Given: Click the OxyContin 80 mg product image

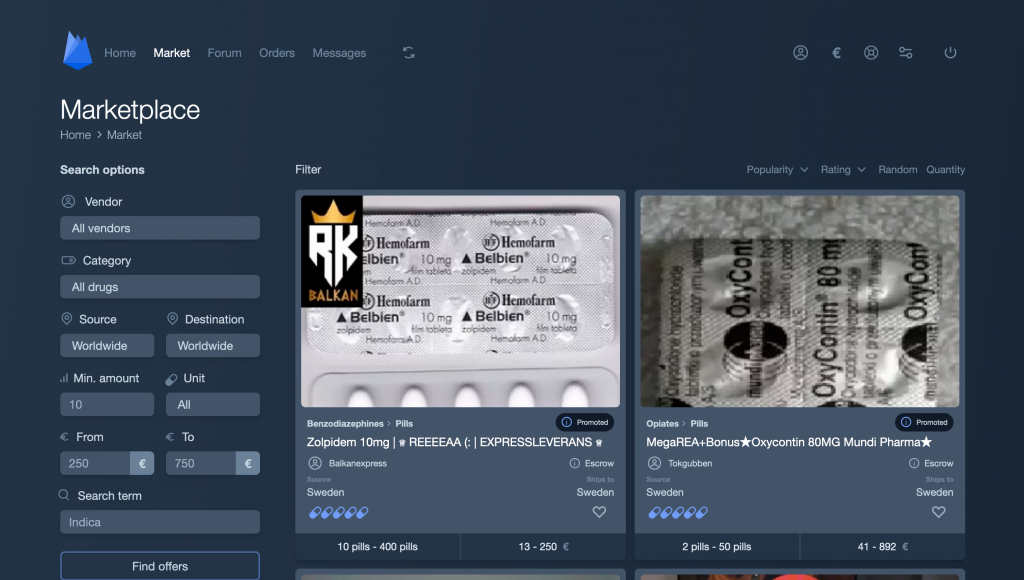Looking at the screenshot, I should tap(800, 301).
